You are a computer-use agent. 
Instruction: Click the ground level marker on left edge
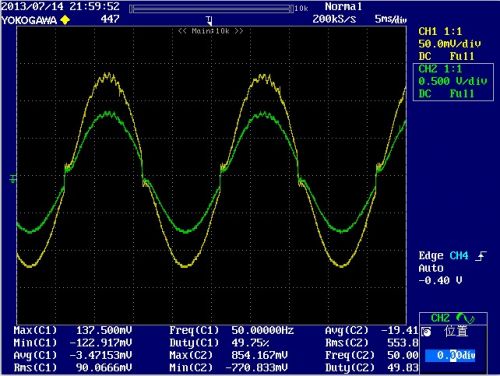(13, 179)
